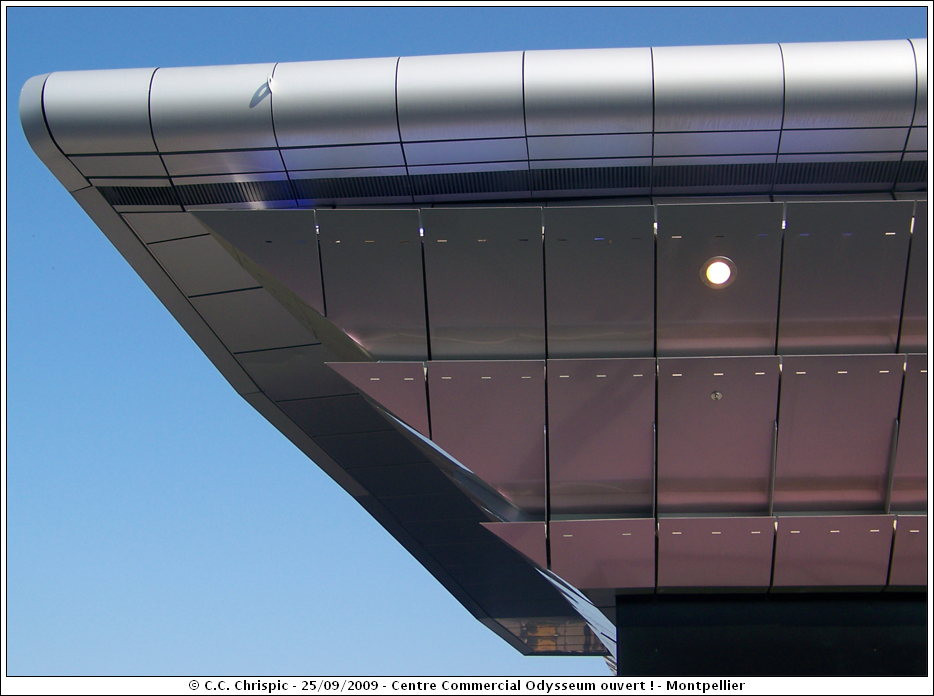Click the round glowing ceiling light
The image size is (934, 696).
point(717,272)
